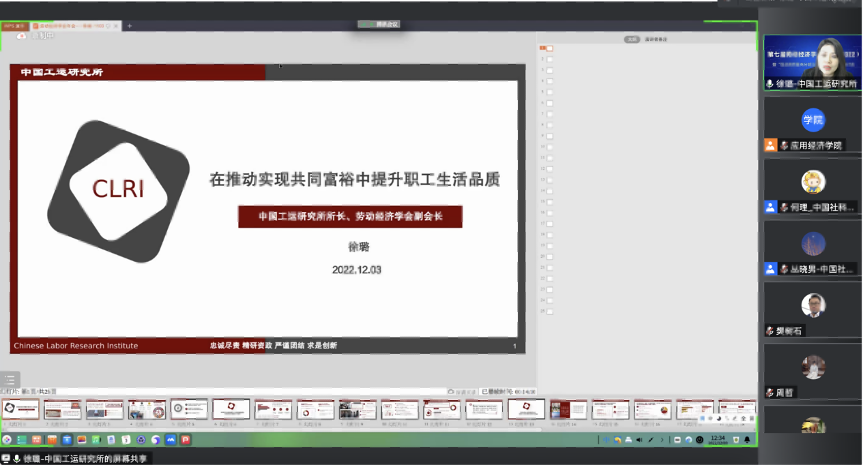Open the blue Tencent Meeting icon in taskbar
The image size is (864, 466).
(170, 440)
